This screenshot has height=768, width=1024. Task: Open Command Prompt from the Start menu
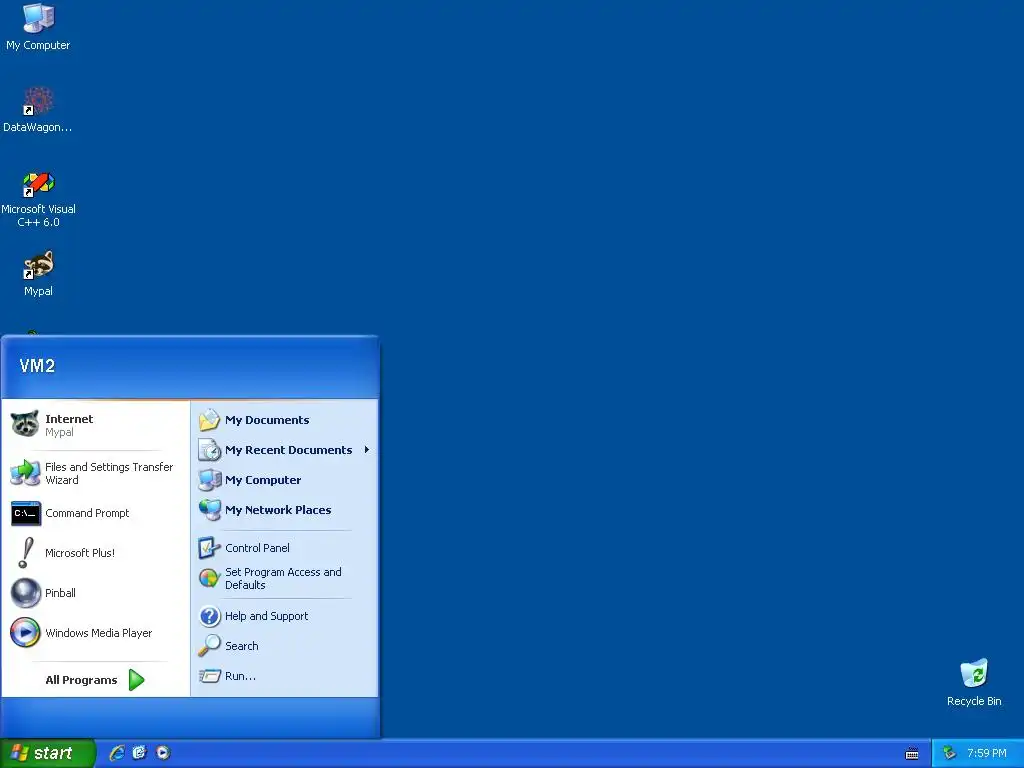96,513
